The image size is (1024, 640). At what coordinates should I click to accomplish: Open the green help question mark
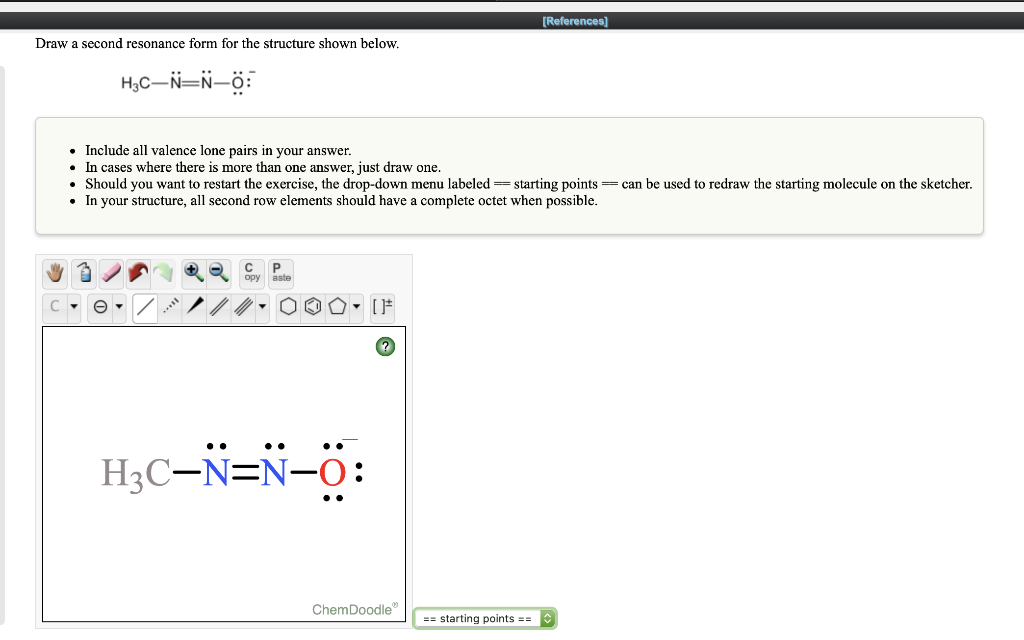coord(385,346)
